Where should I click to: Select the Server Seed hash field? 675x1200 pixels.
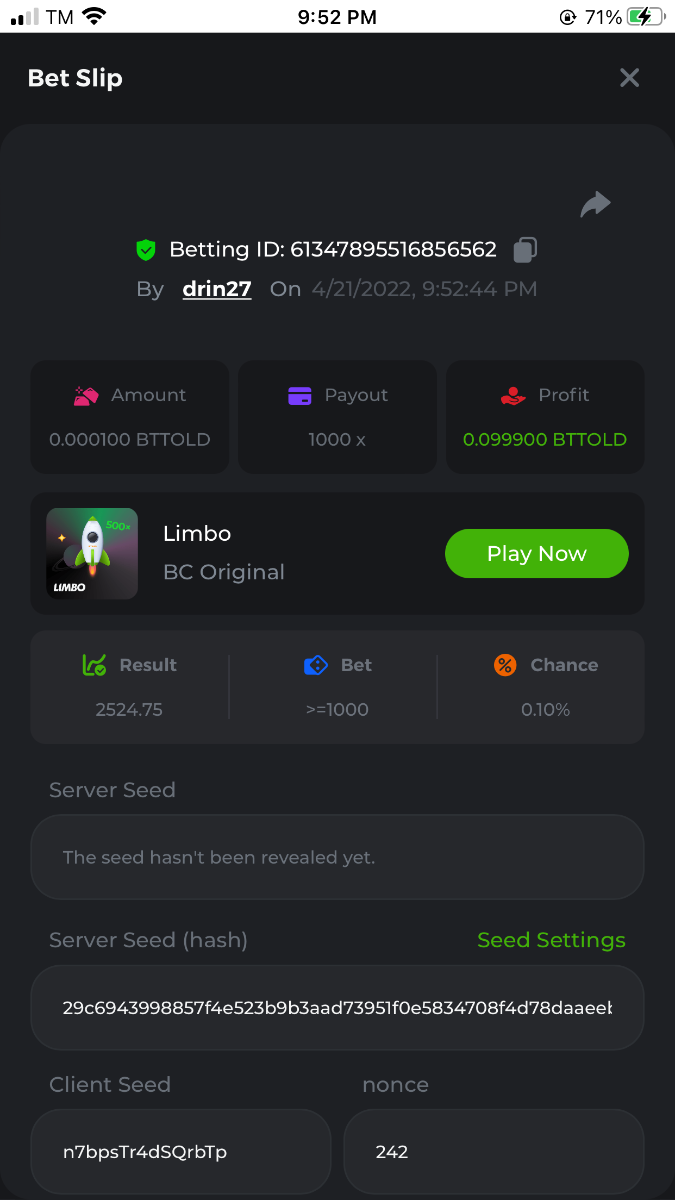point(337,1007)
